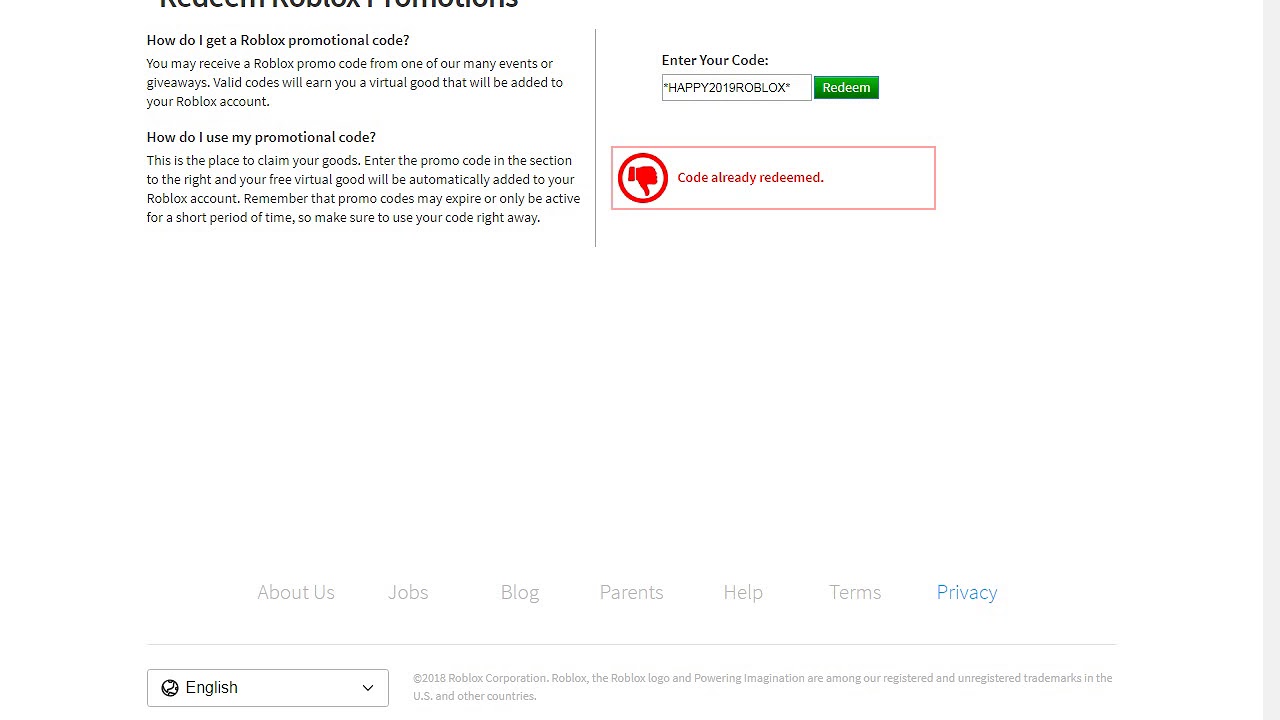This screenshot has height=720, width=1280.
Task: Click the page's right-side scrollbar
Action: pos(1271,360)
